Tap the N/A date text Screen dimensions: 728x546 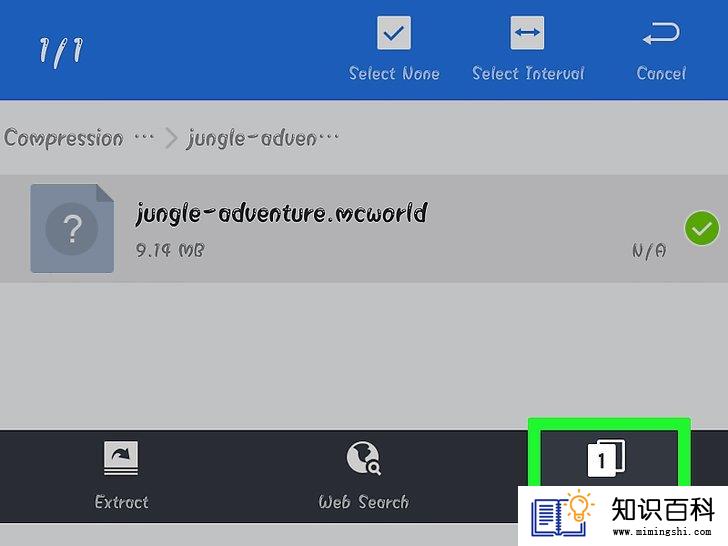click(x=649, y=251)
